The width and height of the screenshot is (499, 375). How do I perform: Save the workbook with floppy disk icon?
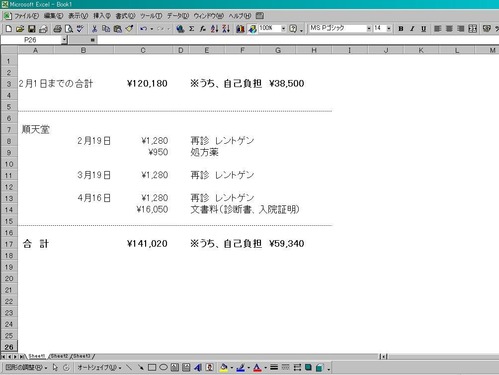[31, 29]
